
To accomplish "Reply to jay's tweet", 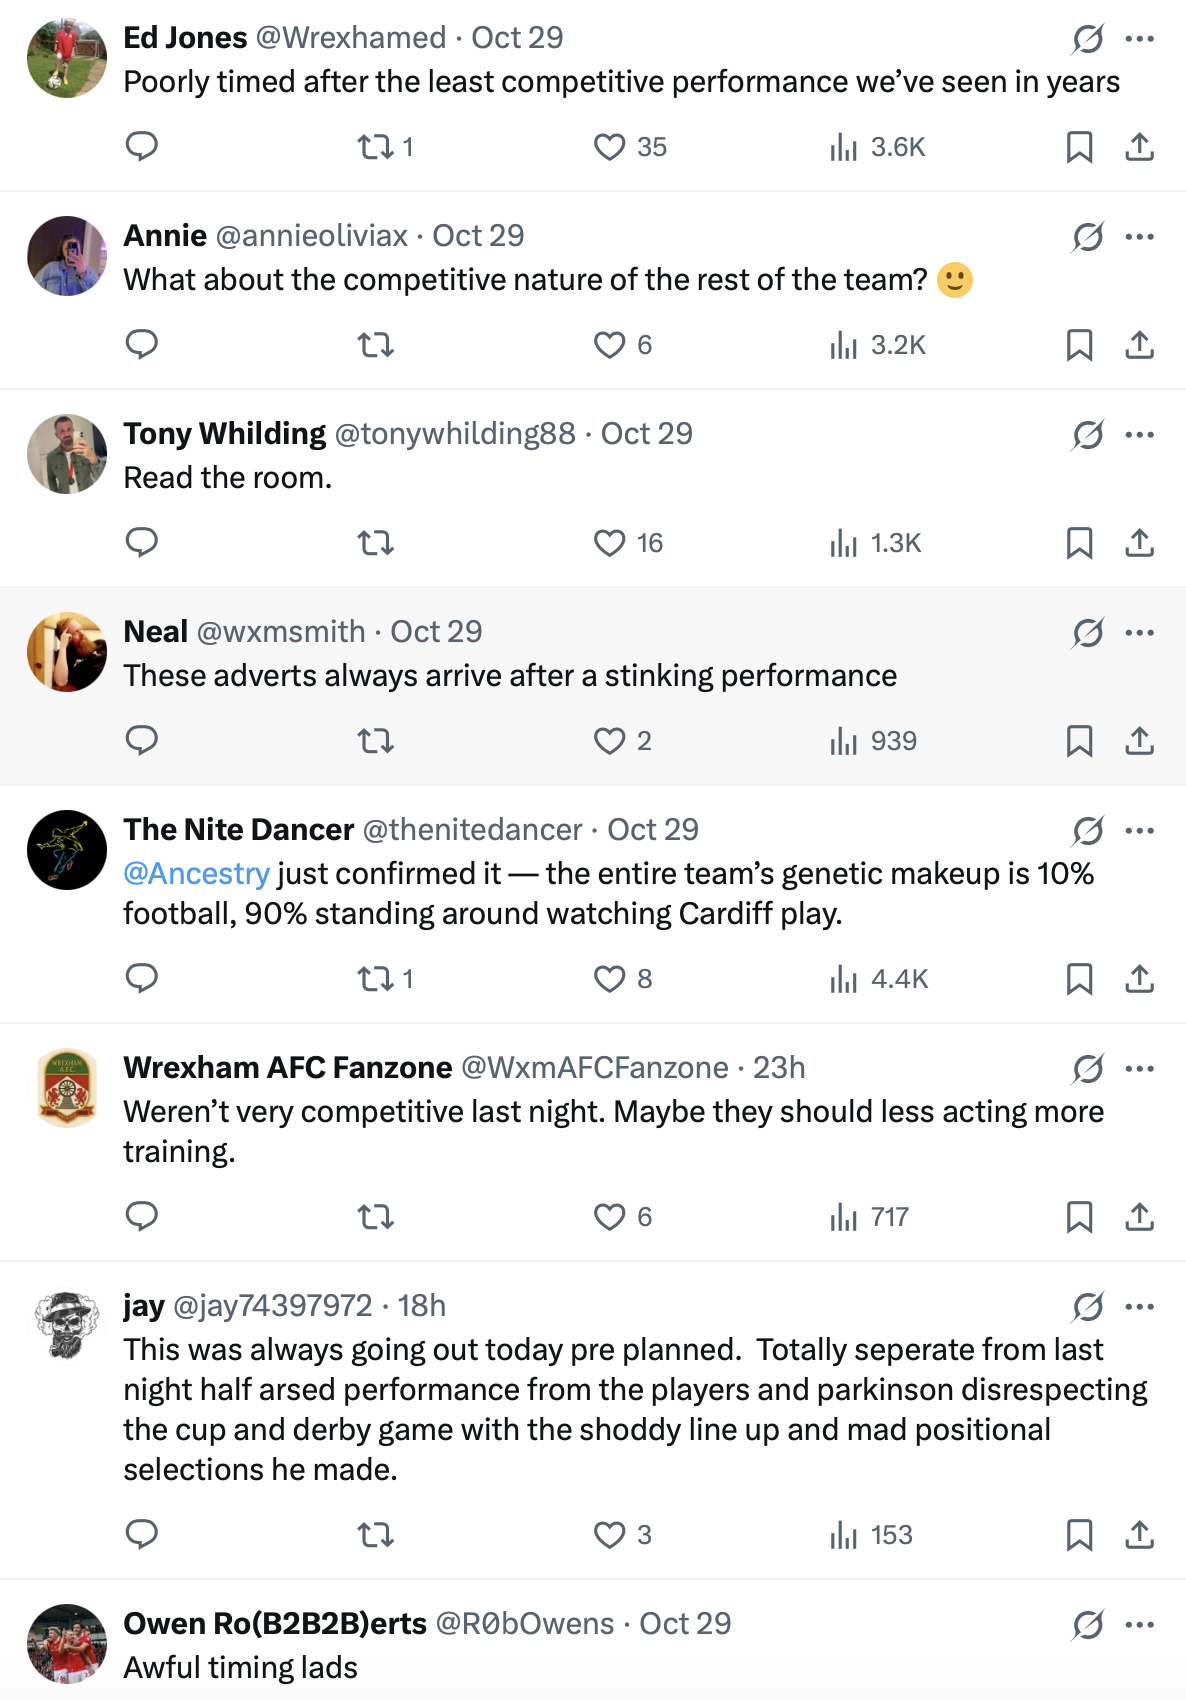I will 142,1535.
